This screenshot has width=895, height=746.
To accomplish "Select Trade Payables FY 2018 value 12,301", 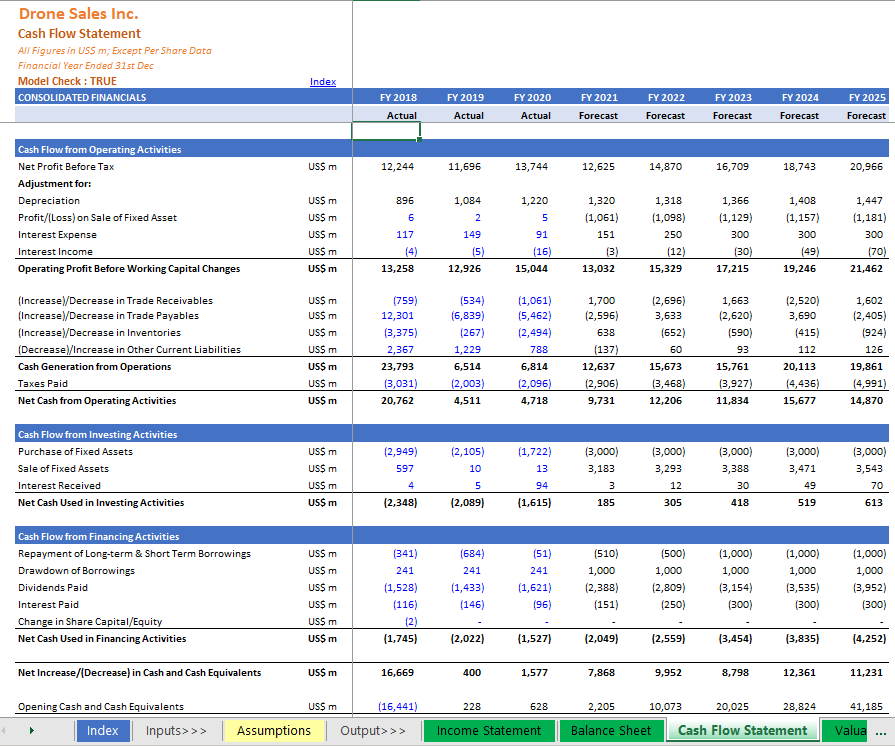I will tap(399, 316).
